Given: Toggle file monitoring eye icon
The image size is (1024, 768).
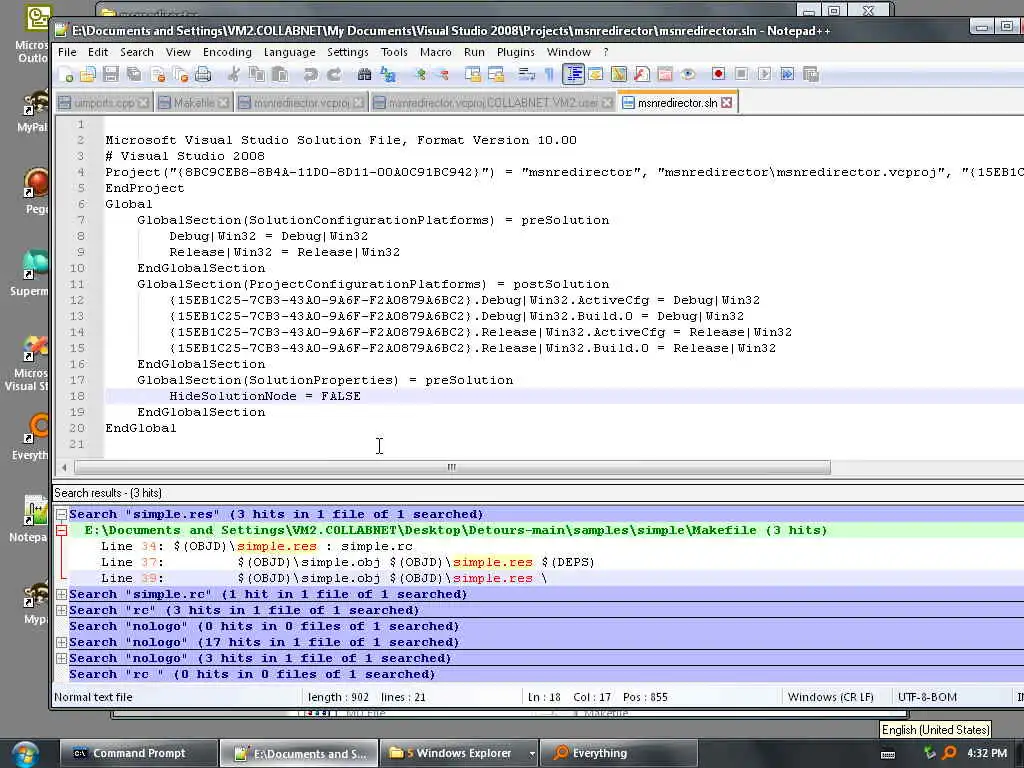Looking at the screenshot, I should tap(688, 74).
